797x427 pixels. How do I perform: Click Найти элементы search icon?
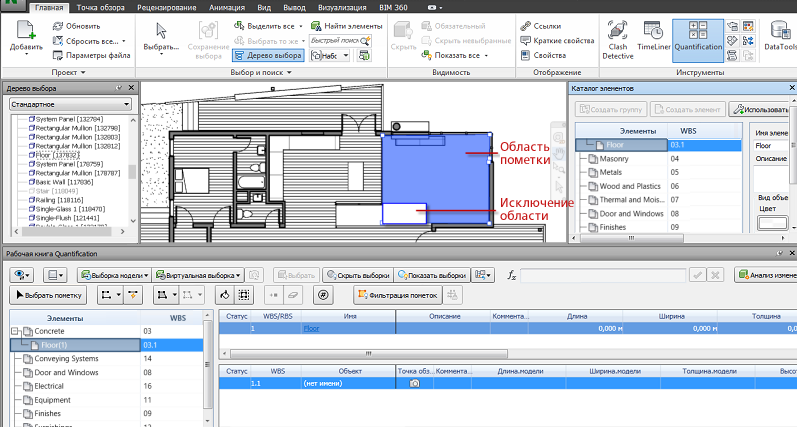coord(316,24)
